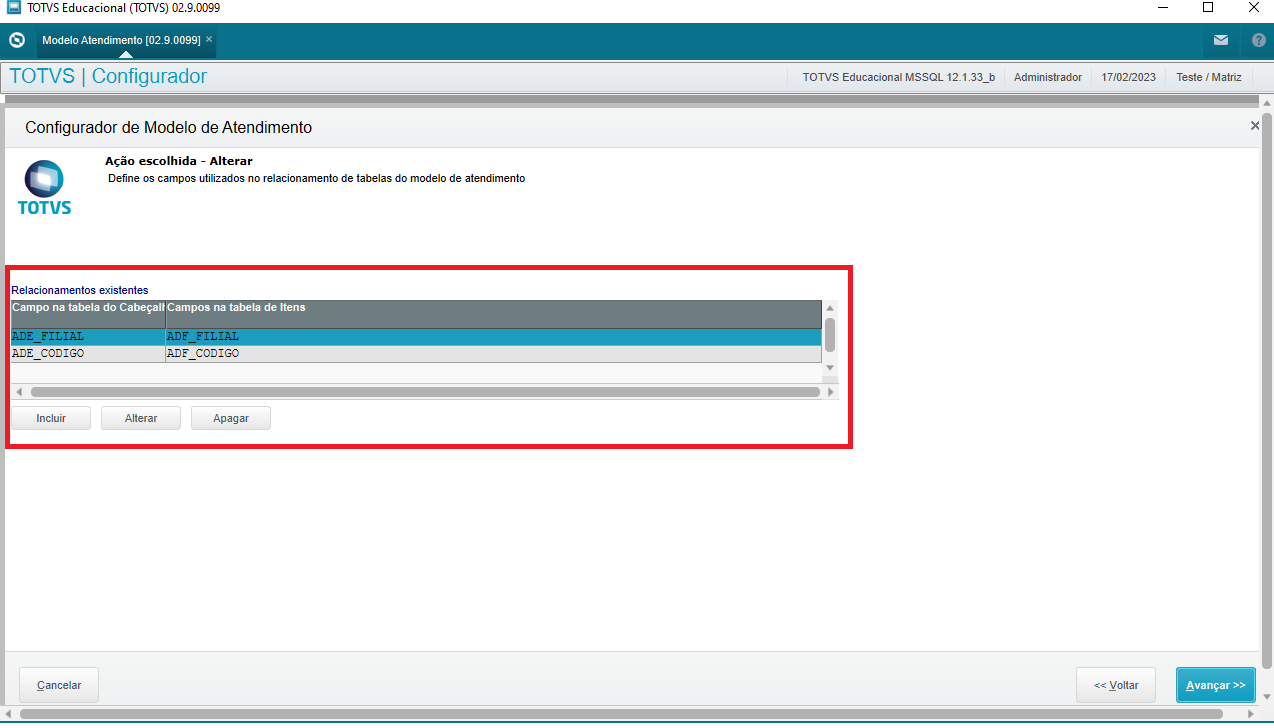The height and width of the screenshot is (728, 1274).
Task: Maximize the TOTVS Educacional window
Action: tap(1207, 8)
